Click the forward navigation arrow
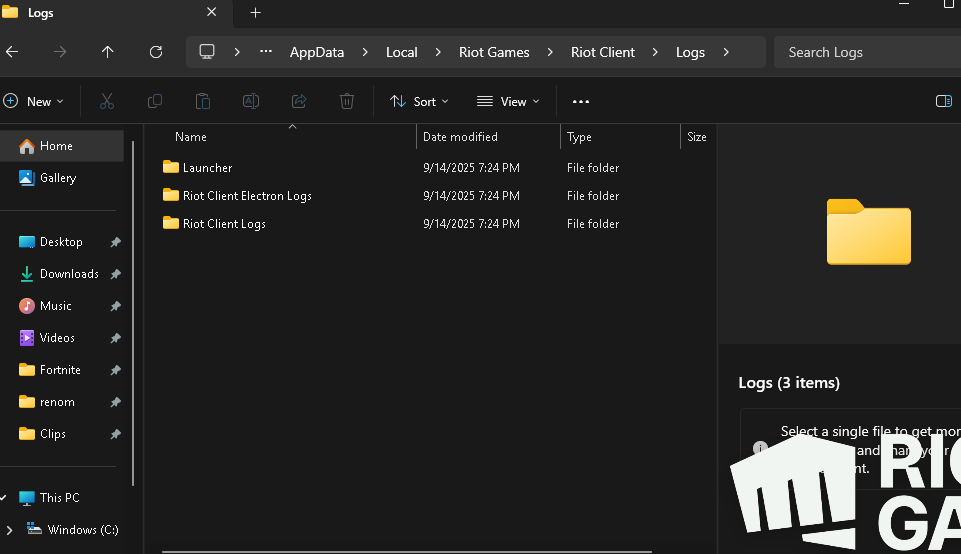Image resolution: width=961 pixels, height=554 pixels. tap(60, 52)
